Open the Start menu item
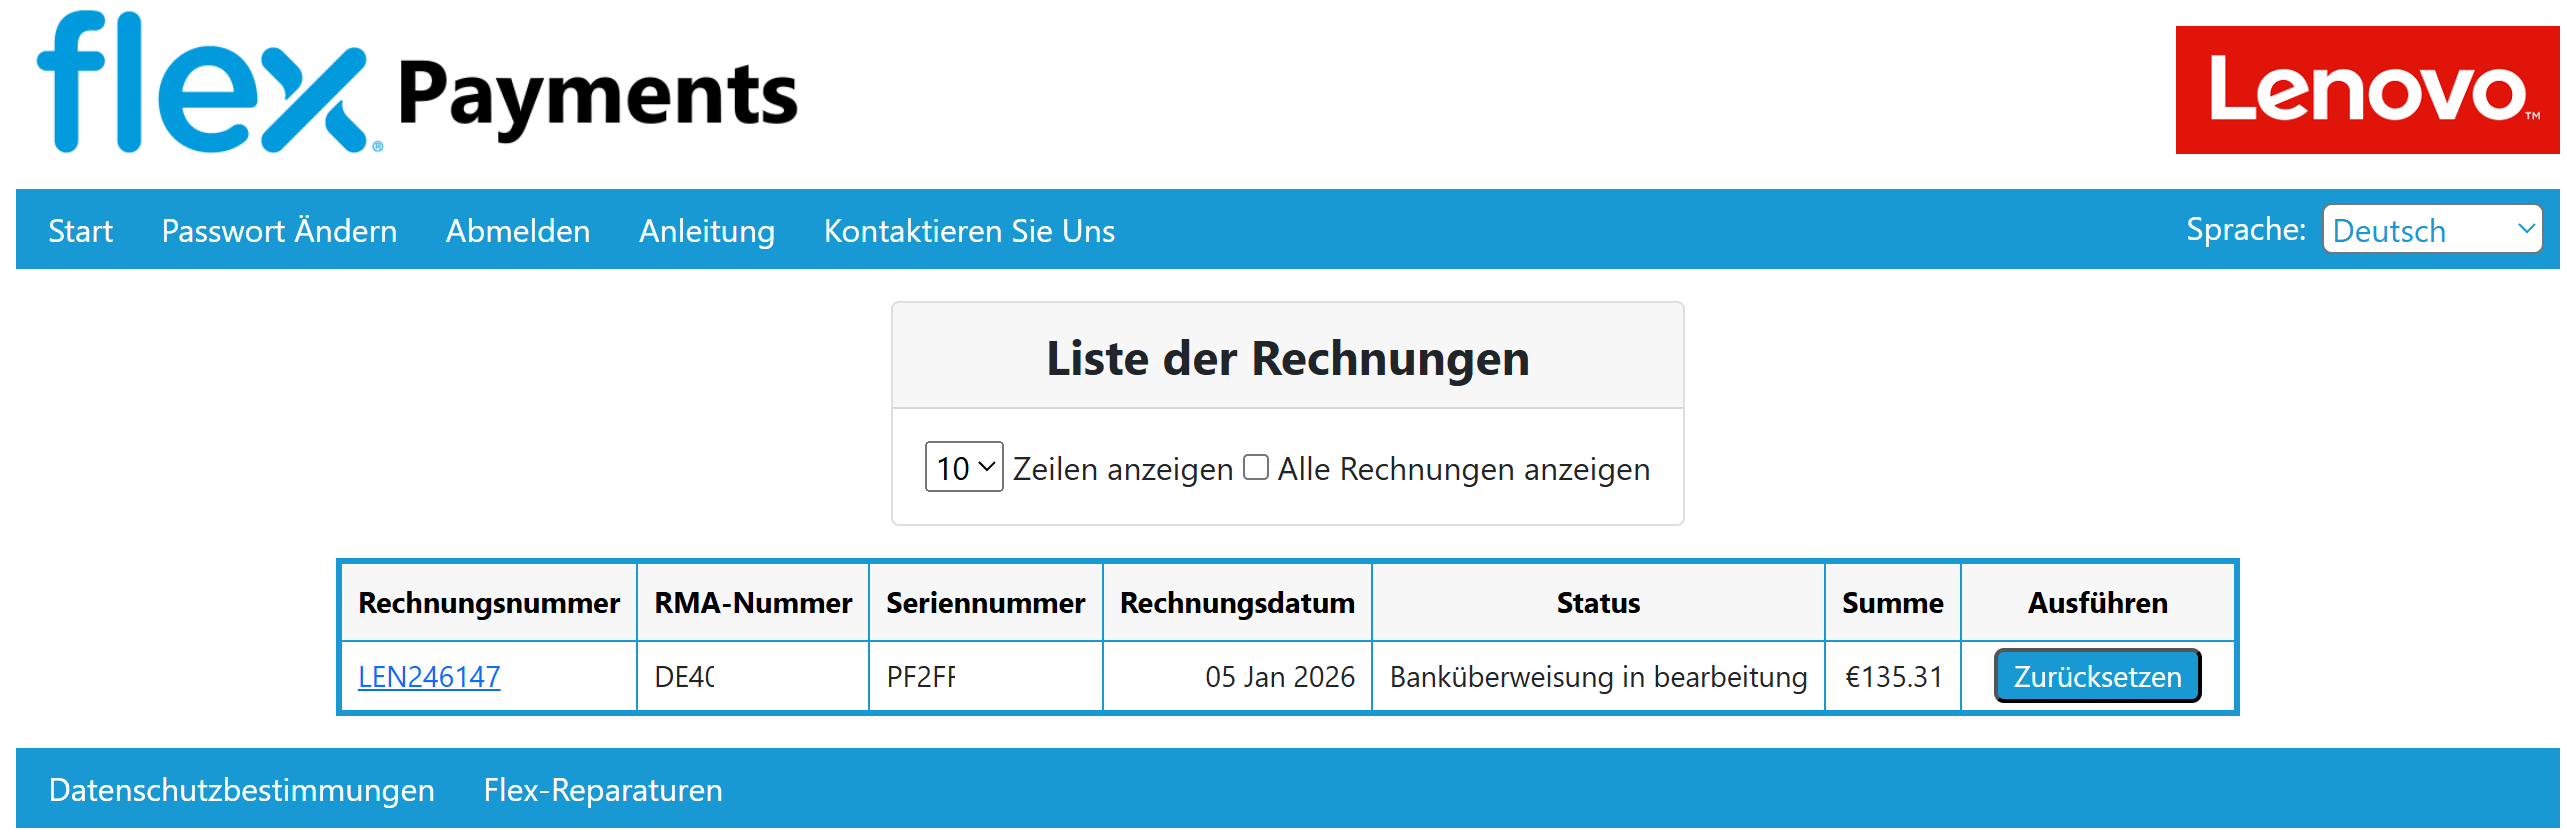 pyautogui.click(x=80, y=231)
